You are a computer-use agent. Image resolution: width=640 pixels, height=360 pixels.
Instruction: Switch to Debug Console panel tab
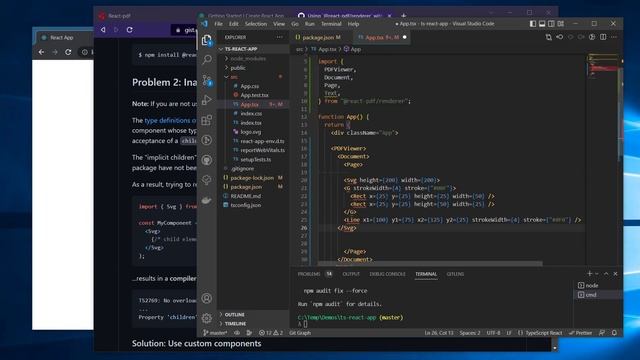387,274
